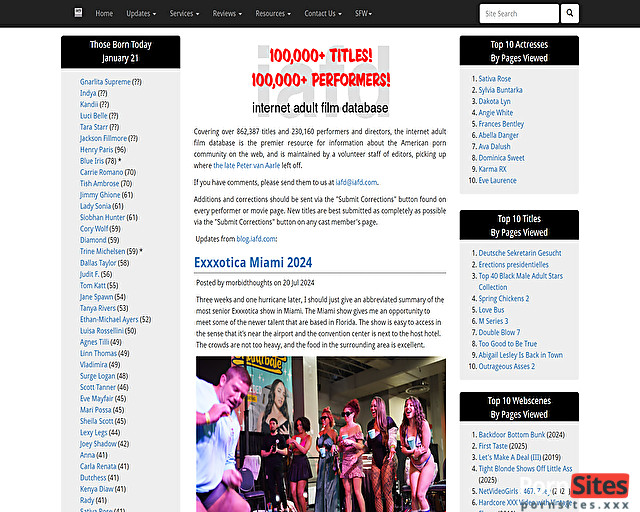
Task: Open Abigail Lesley Is Back in Town link
Action: click(x=520, y=355)
